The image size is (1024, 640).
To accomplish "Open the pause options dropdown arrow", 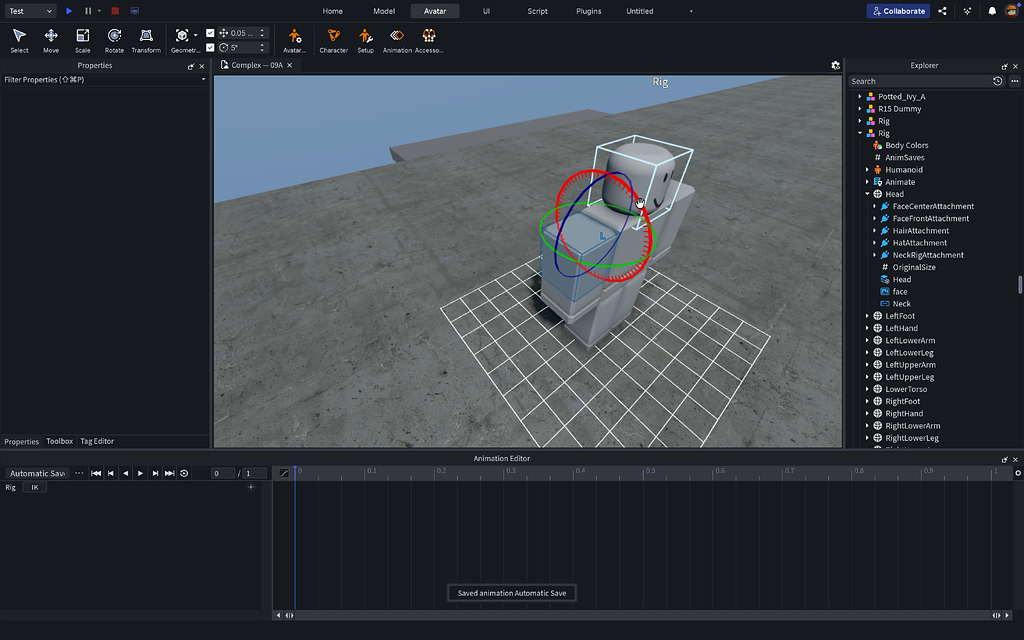I will point(99,11).
